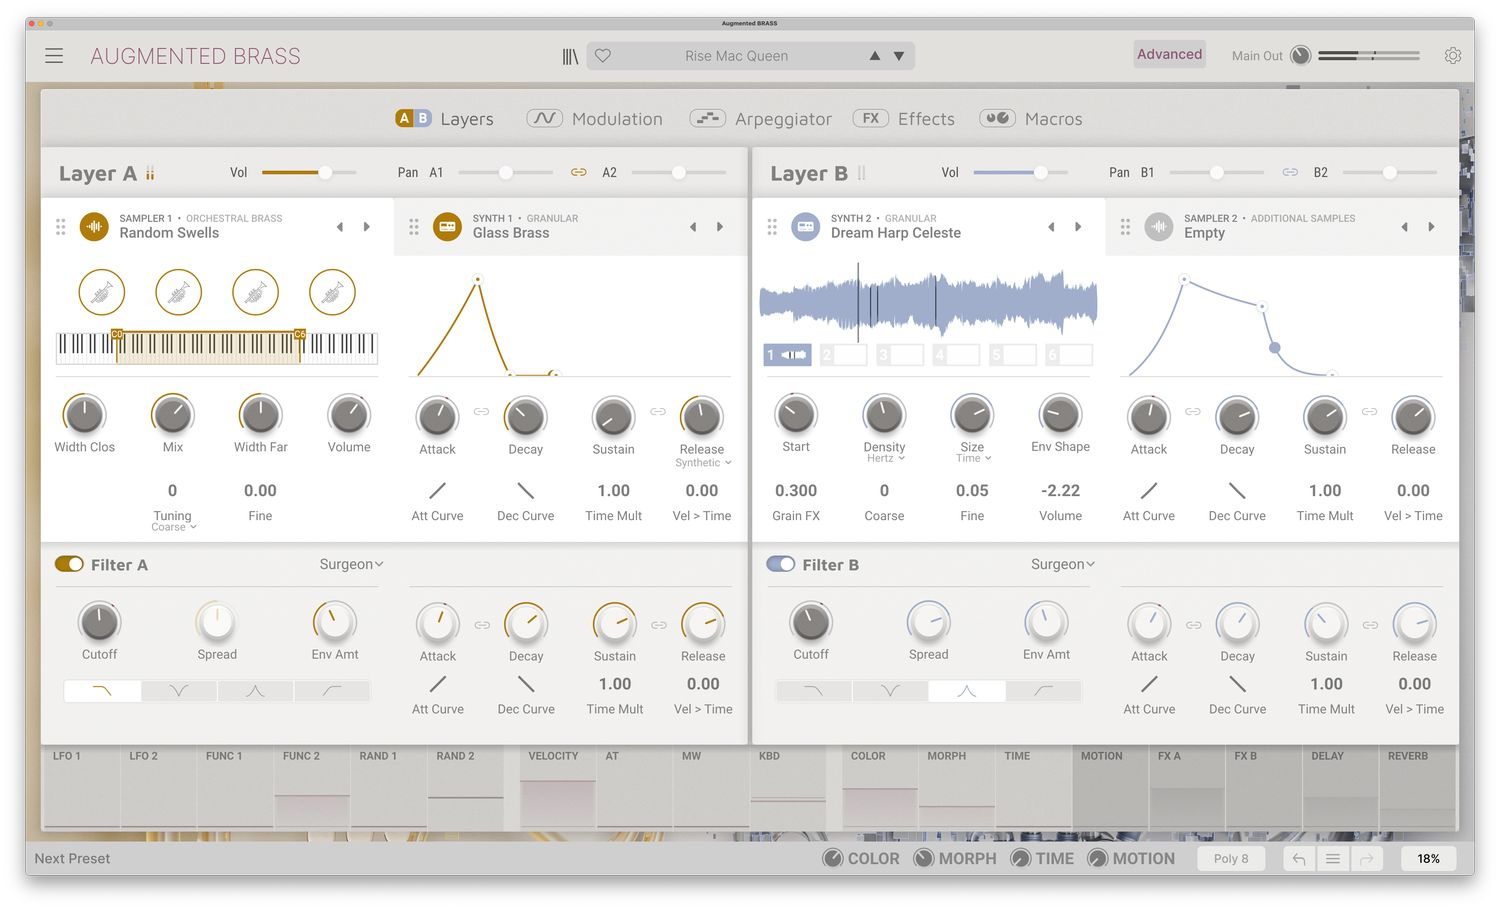Viewport: 1500px width, 909px height.
Task: Adjust the Layer B Vol slider
Action: (x=1021, y=172)
